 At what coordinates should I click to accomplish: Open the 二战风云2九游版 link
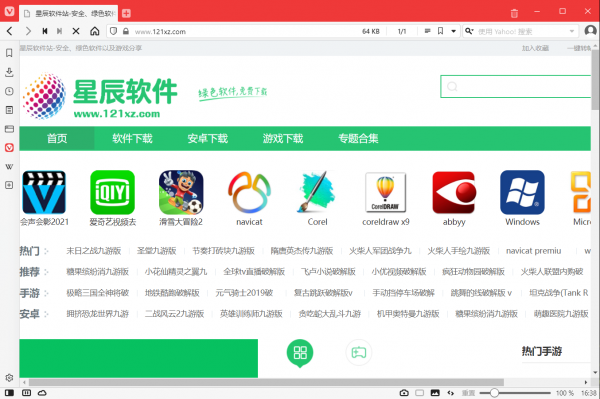(x=174, y=314)
